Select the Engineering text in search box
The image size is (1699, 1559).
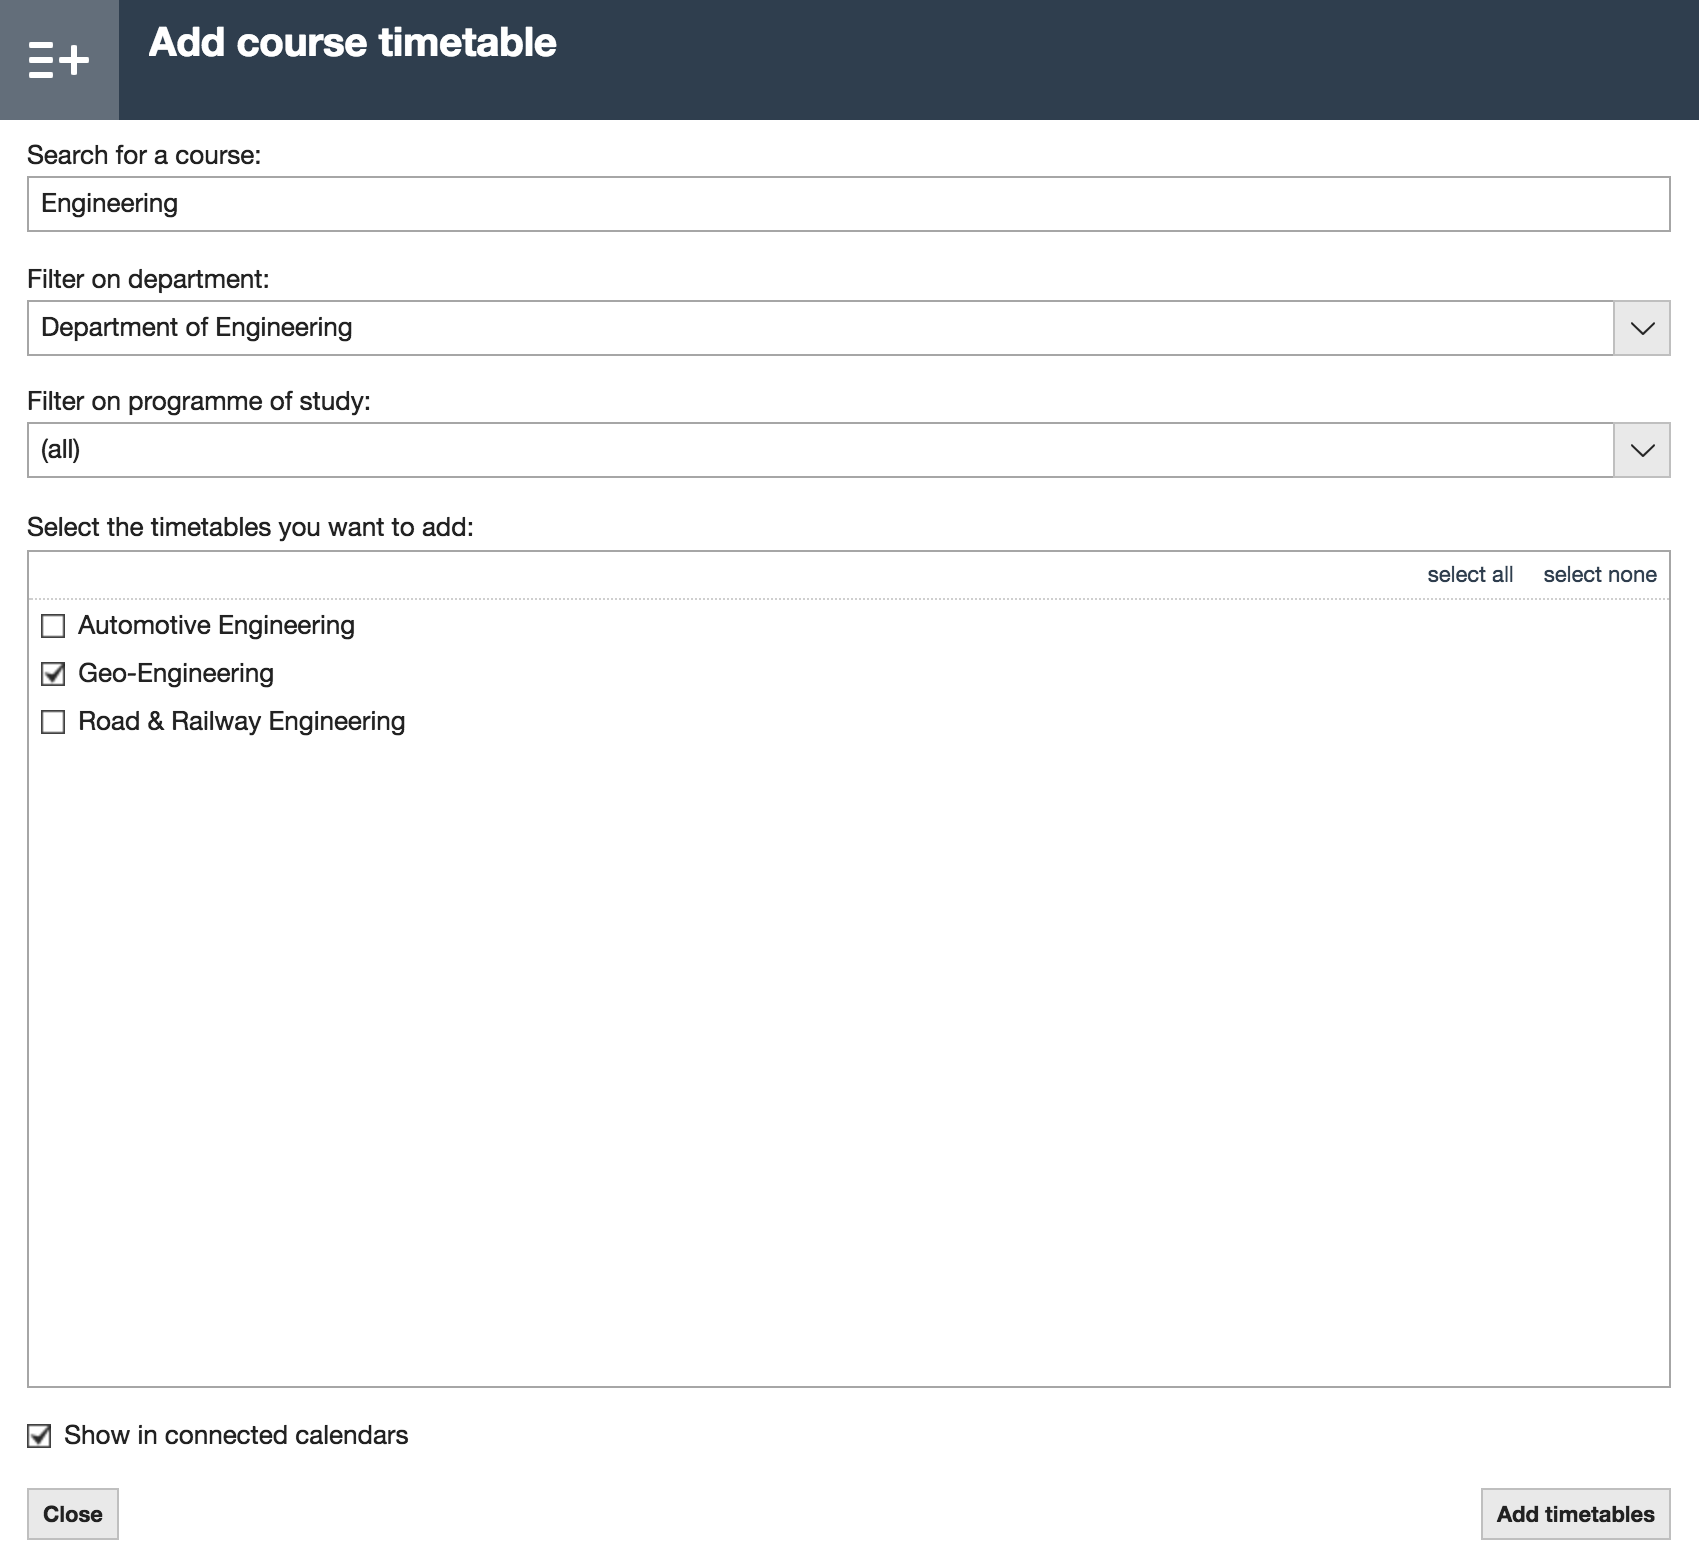tap(110, 203)
